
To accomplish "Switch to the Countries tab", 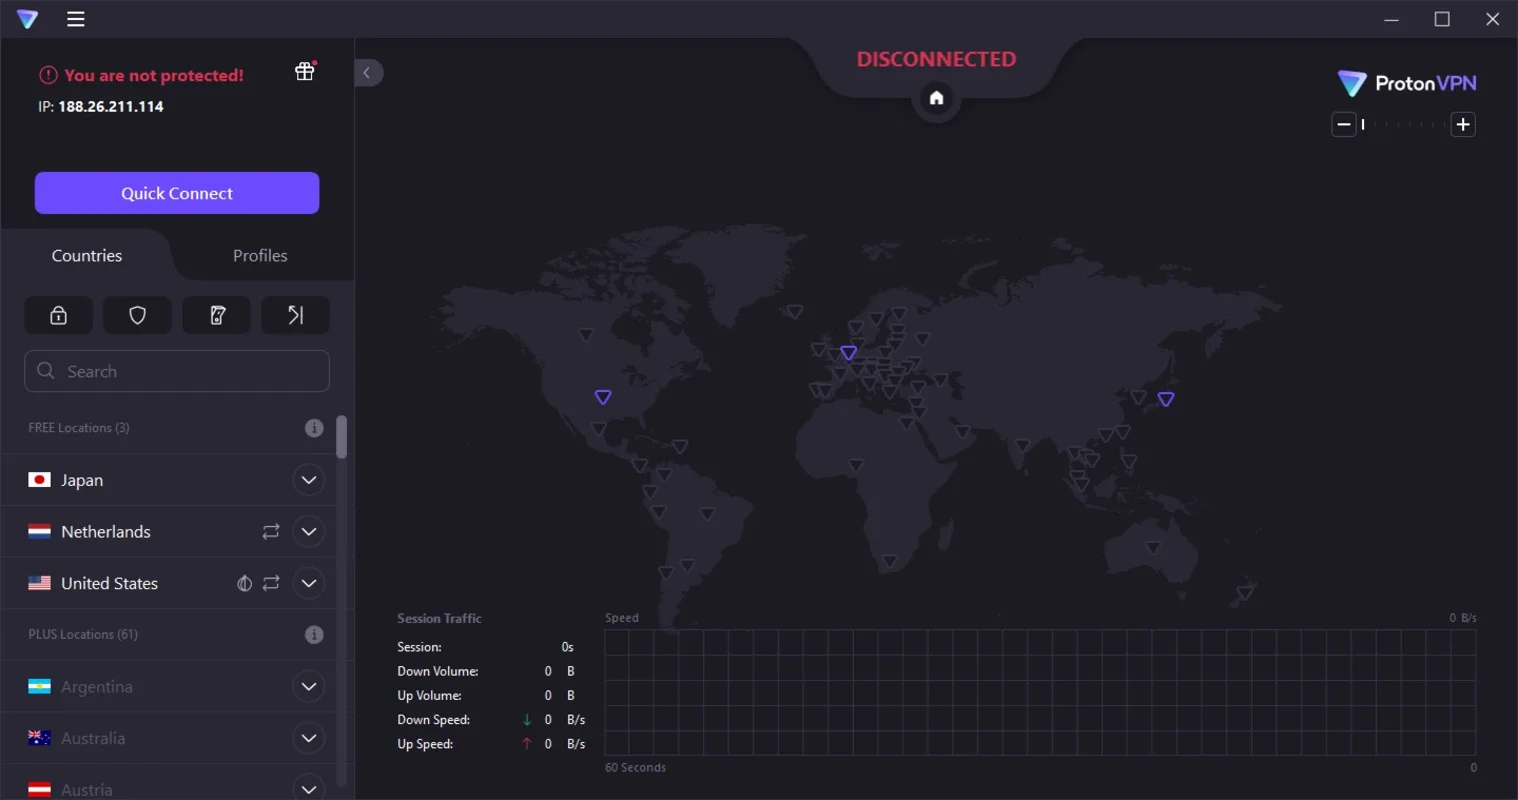I will coord(86,255).
